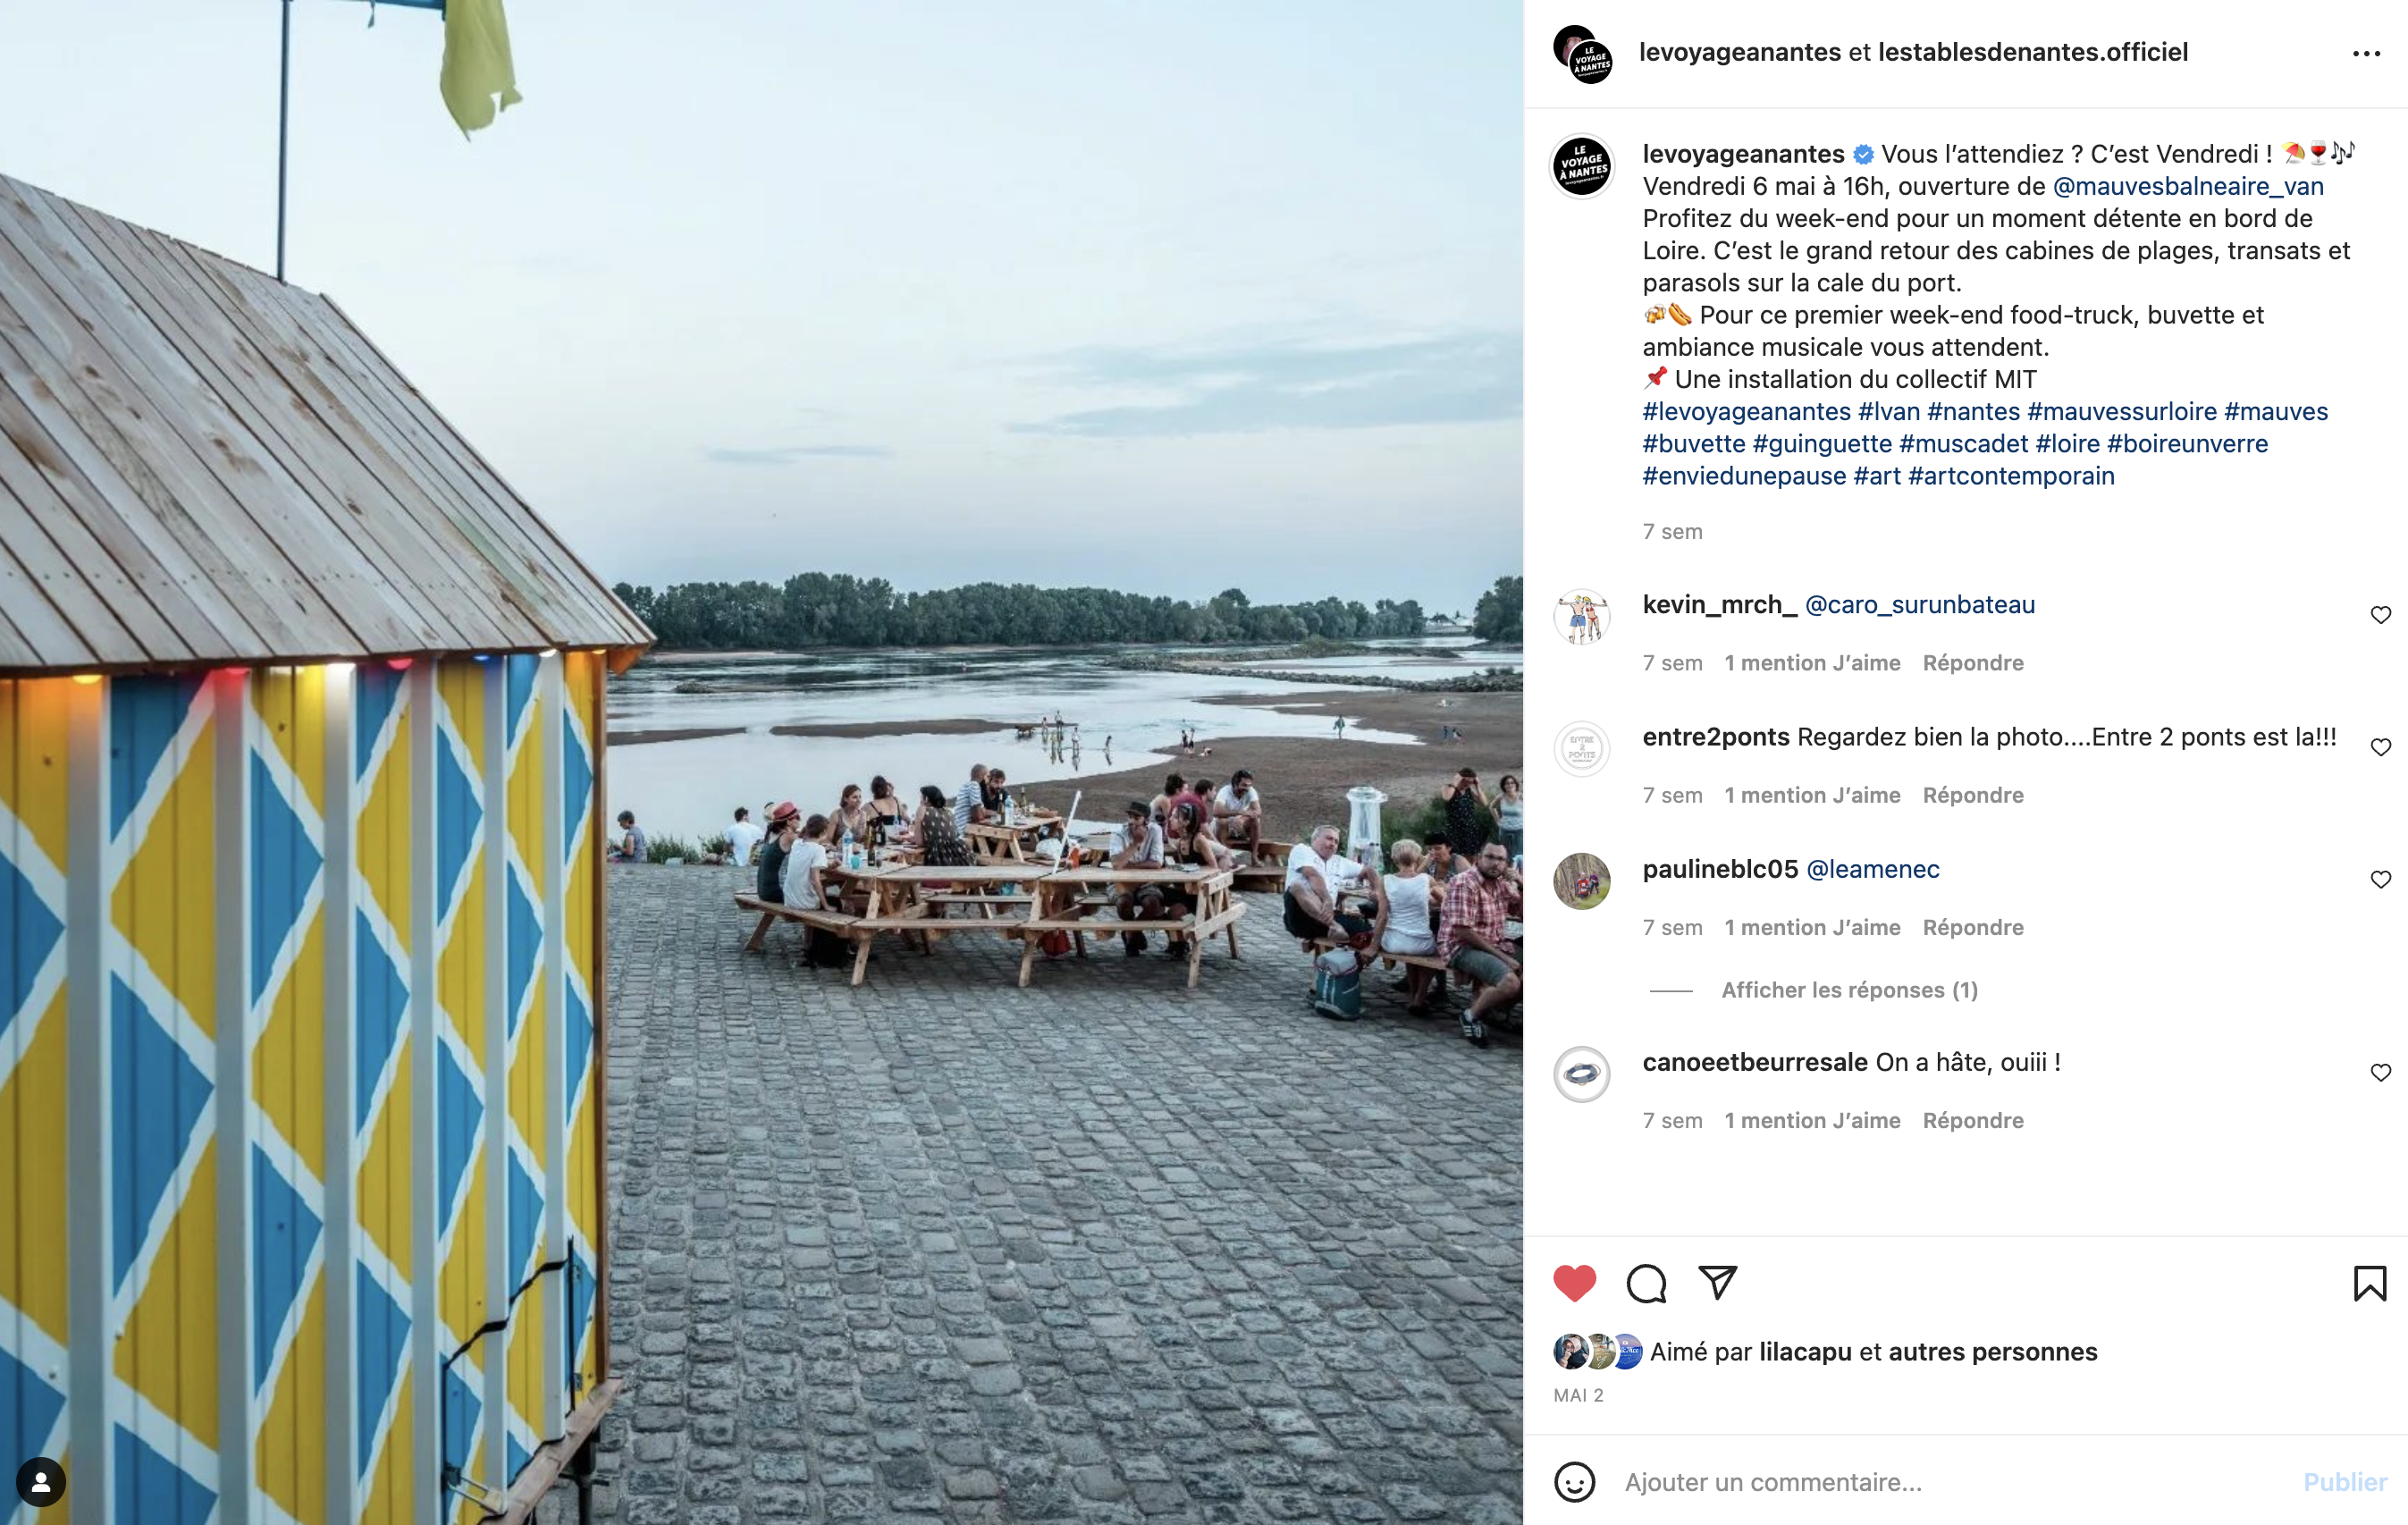View the autres personnes likes list
Image resolution: width=2408 pixels, height=1525 pixels.
coord(1993,1352)
